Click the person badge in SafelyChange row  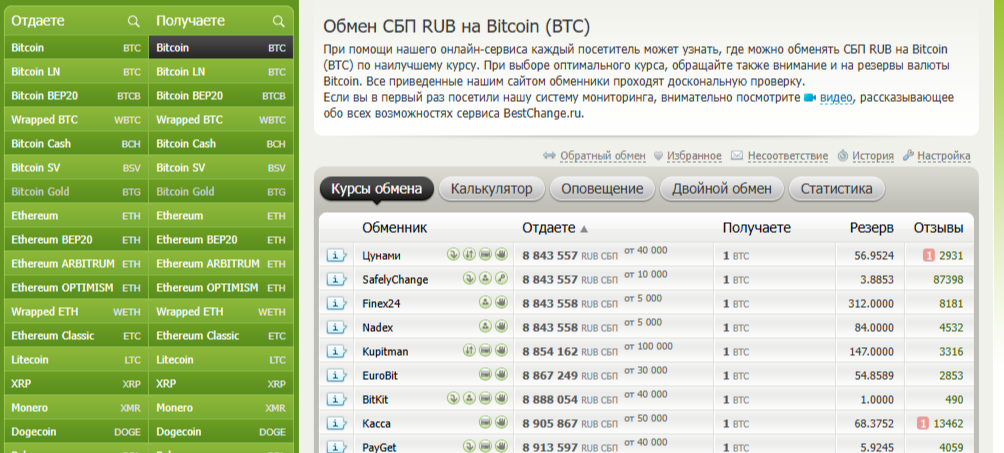click(x=485, y=279)
